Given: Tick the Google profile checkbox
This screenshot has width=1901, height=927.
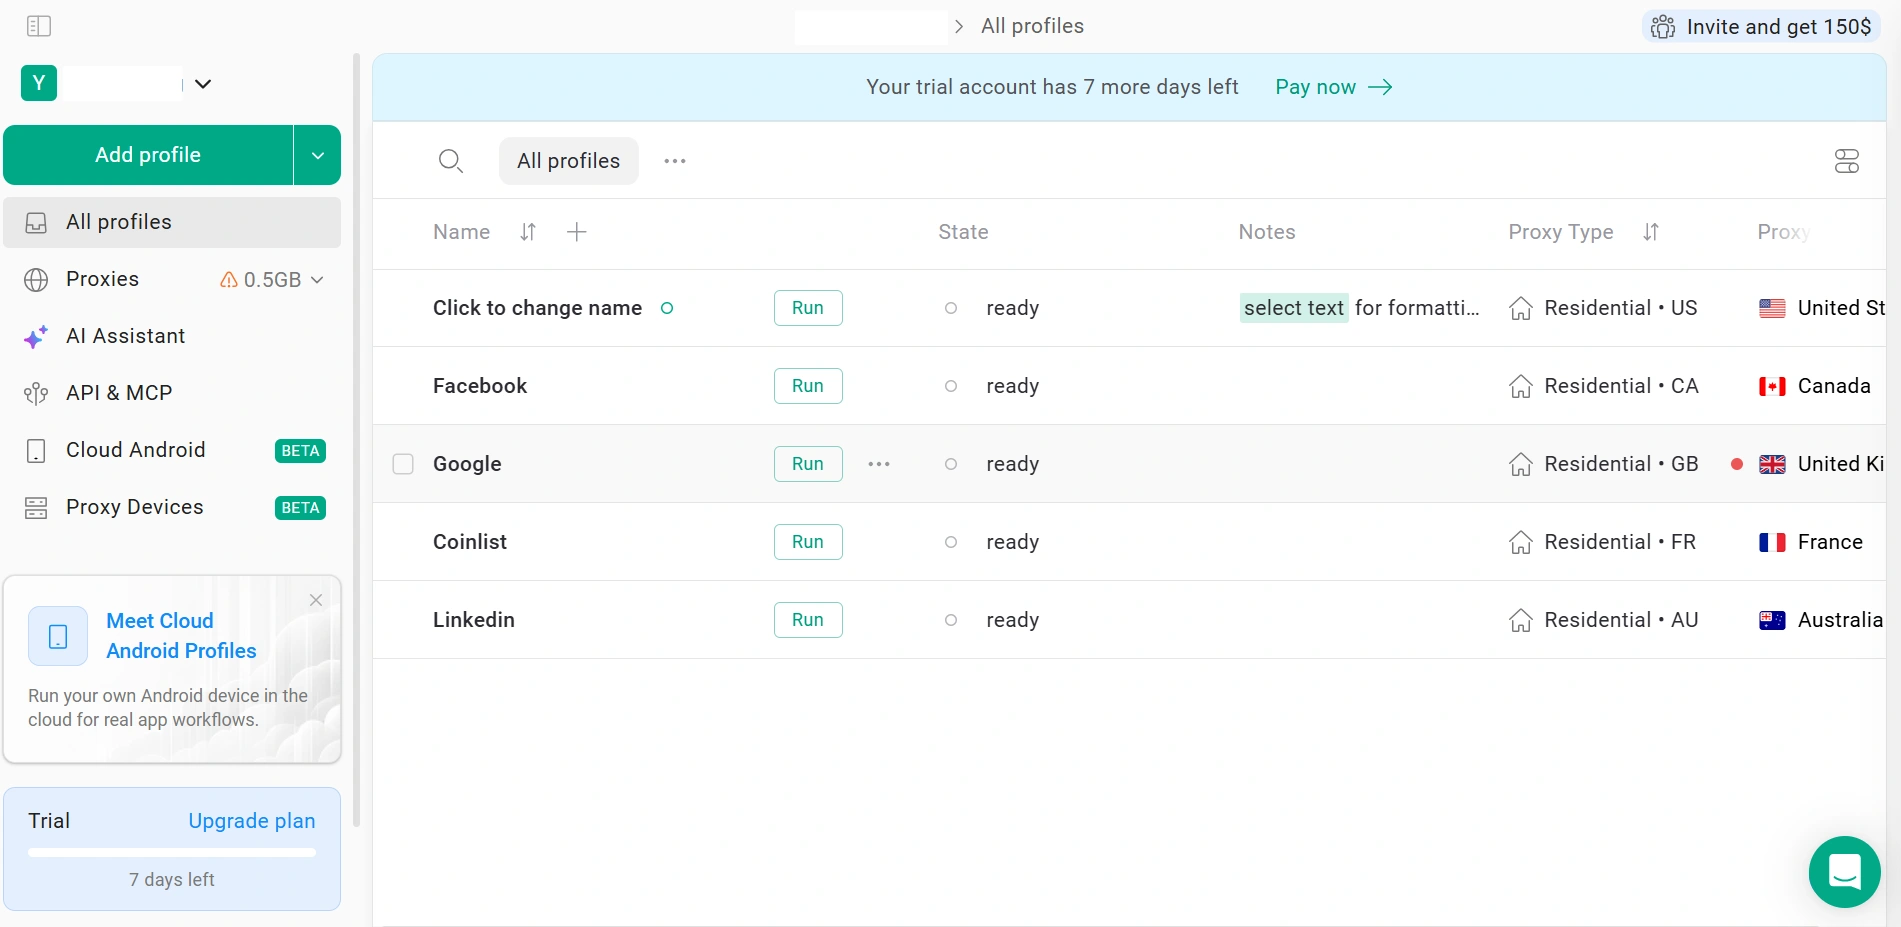Looking at the screenshot, I should (x=403, y=464).
